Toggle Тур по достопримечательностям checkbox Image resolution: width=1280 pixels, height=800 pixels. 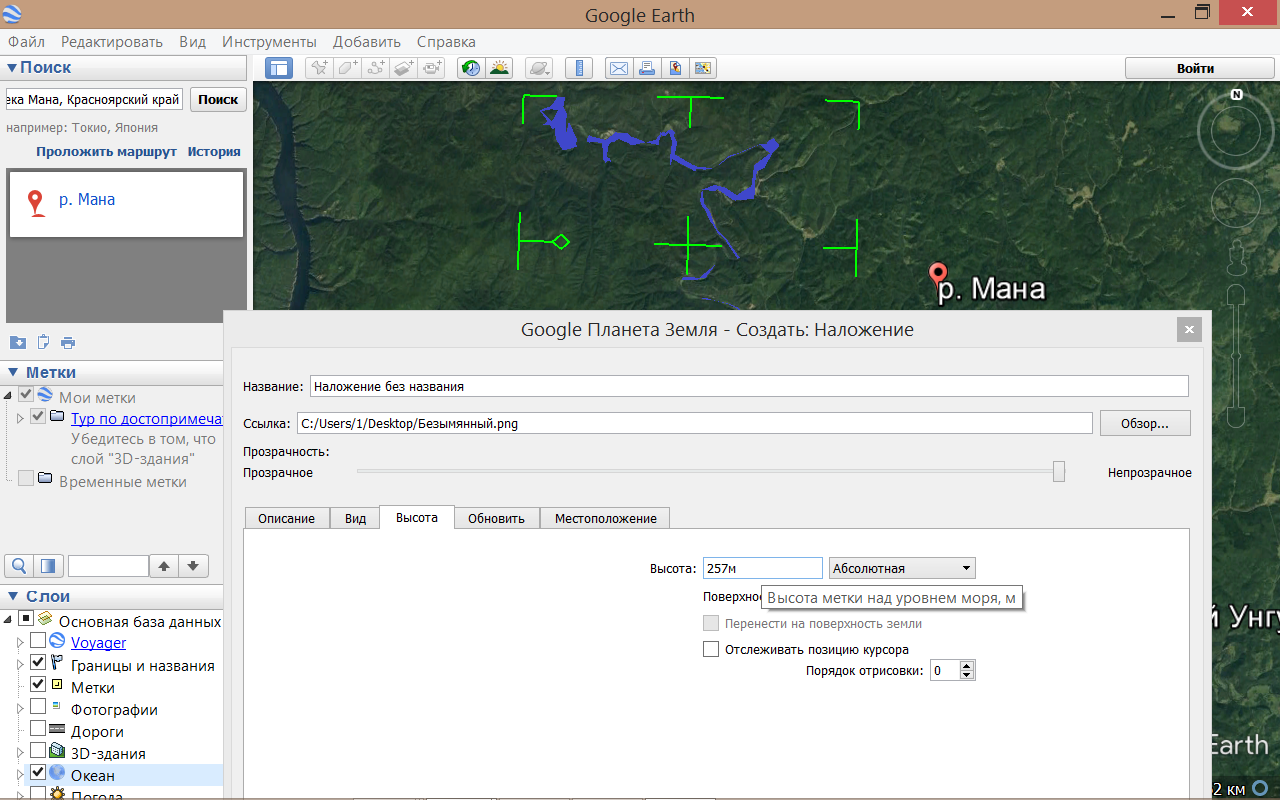coord(38,416)
